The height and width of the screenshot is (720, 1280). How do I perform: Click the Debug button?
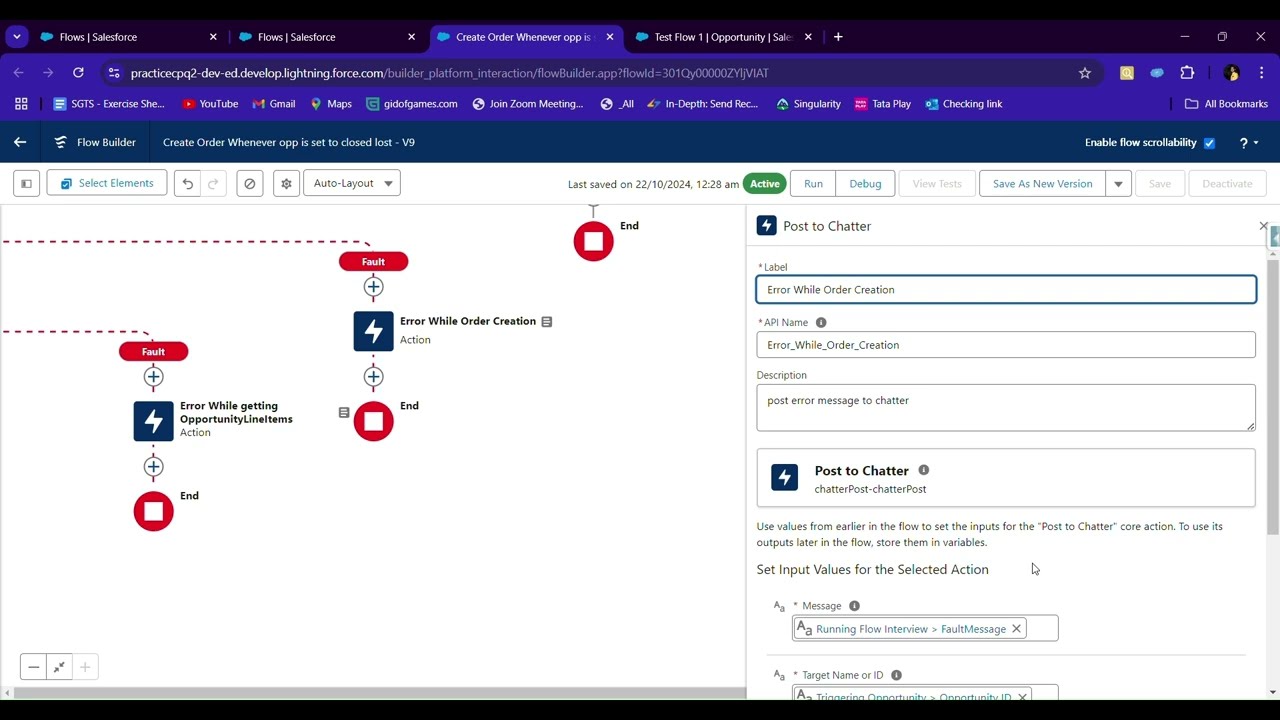[x=865, y=184]
